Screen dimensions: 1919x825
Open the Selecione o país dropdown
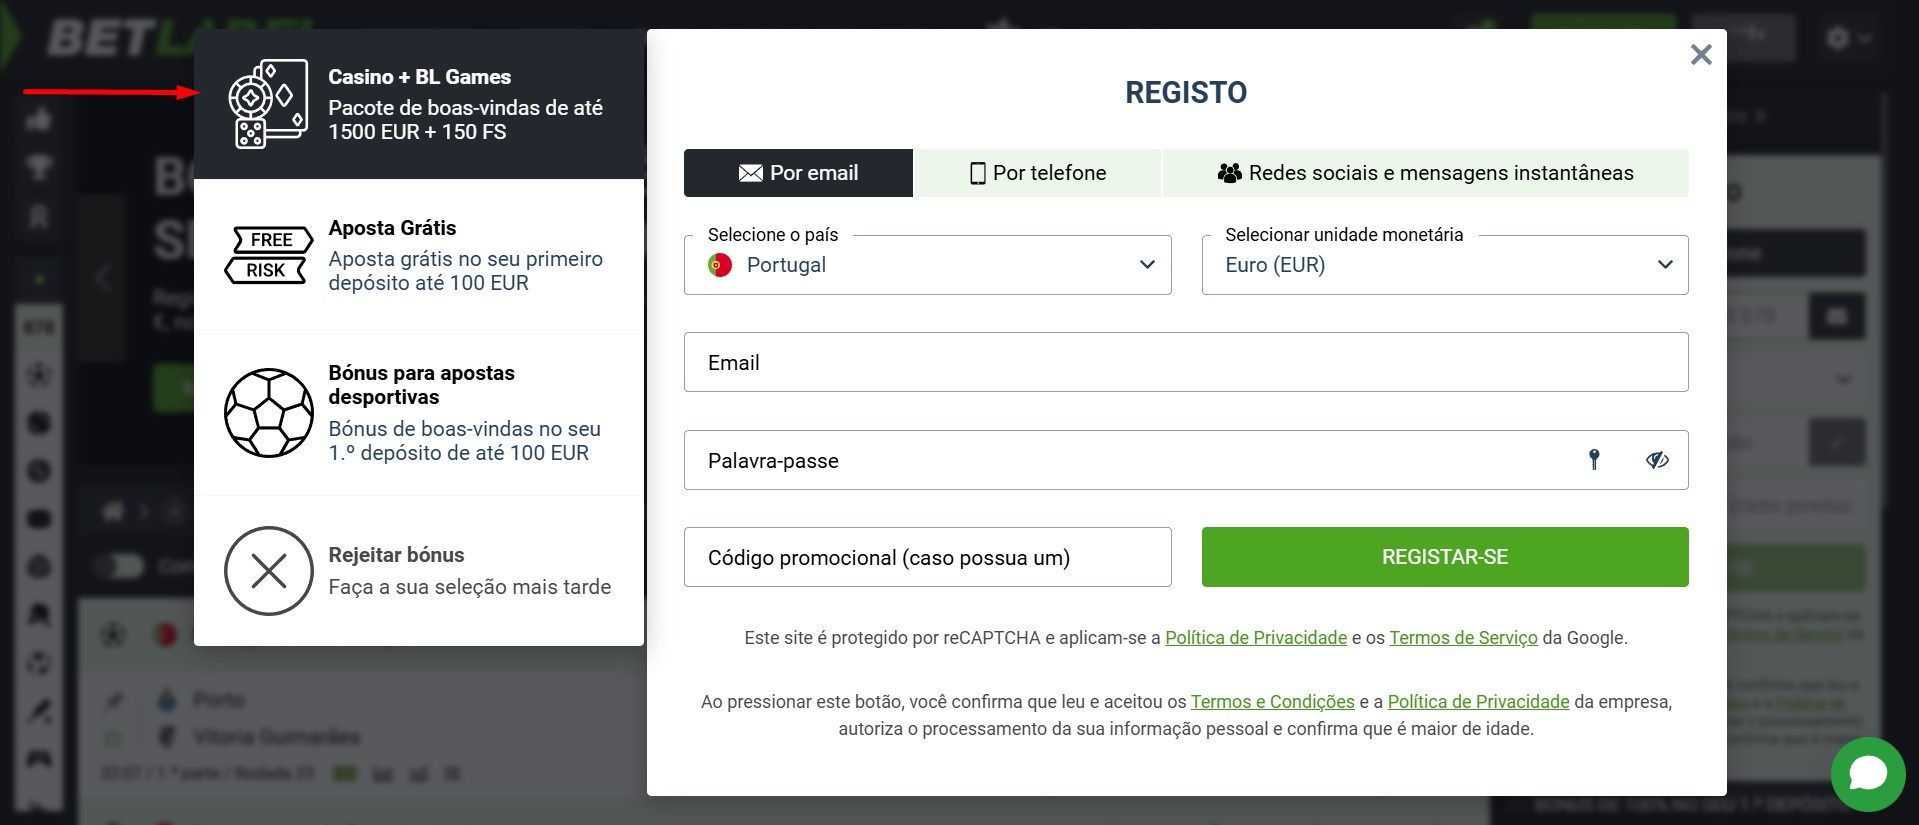[x=927, y=265]
